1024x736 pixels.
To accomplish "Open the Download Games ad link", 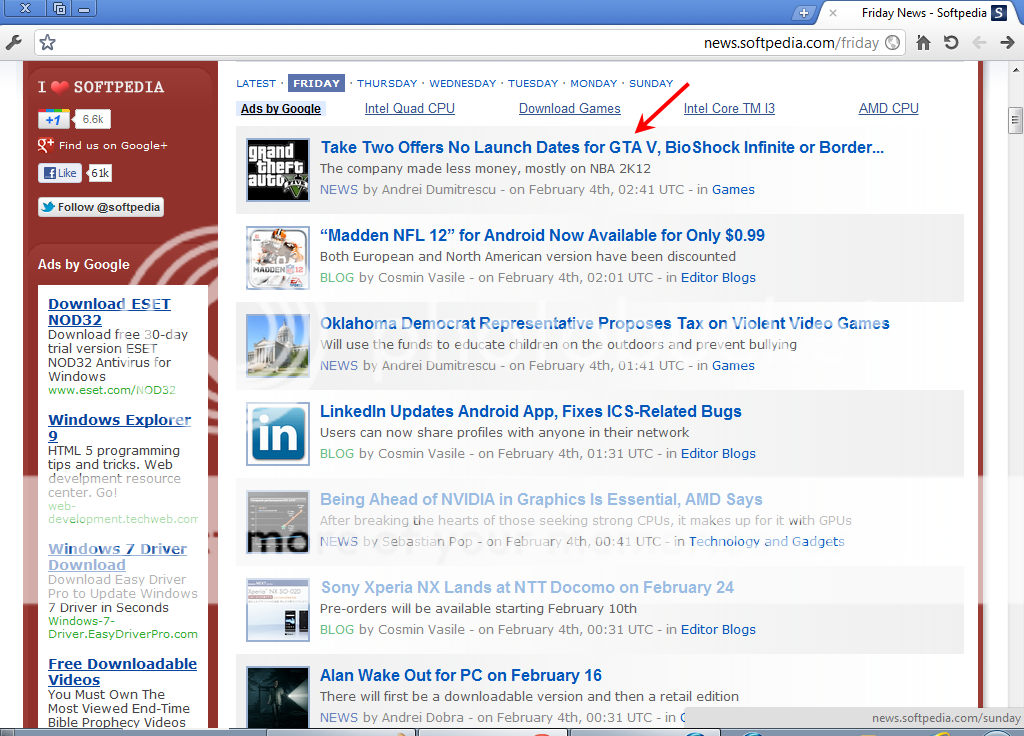I will pyautogui.click(x=569, y=108).
